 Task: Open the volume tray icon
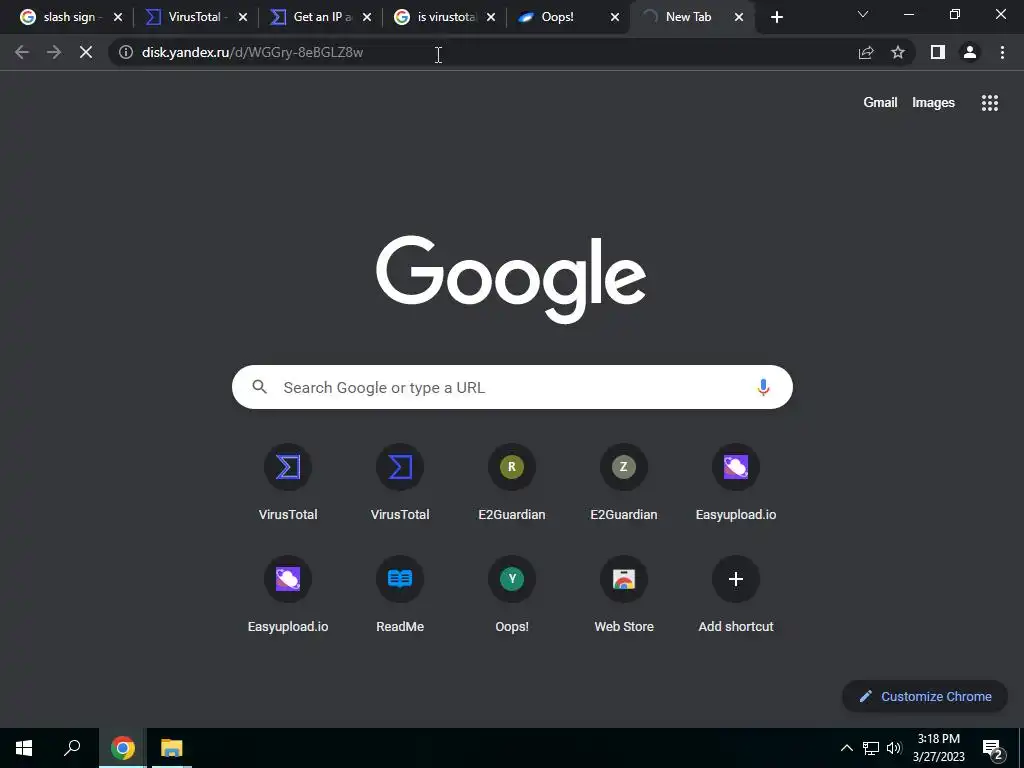(x=894, y=748)
